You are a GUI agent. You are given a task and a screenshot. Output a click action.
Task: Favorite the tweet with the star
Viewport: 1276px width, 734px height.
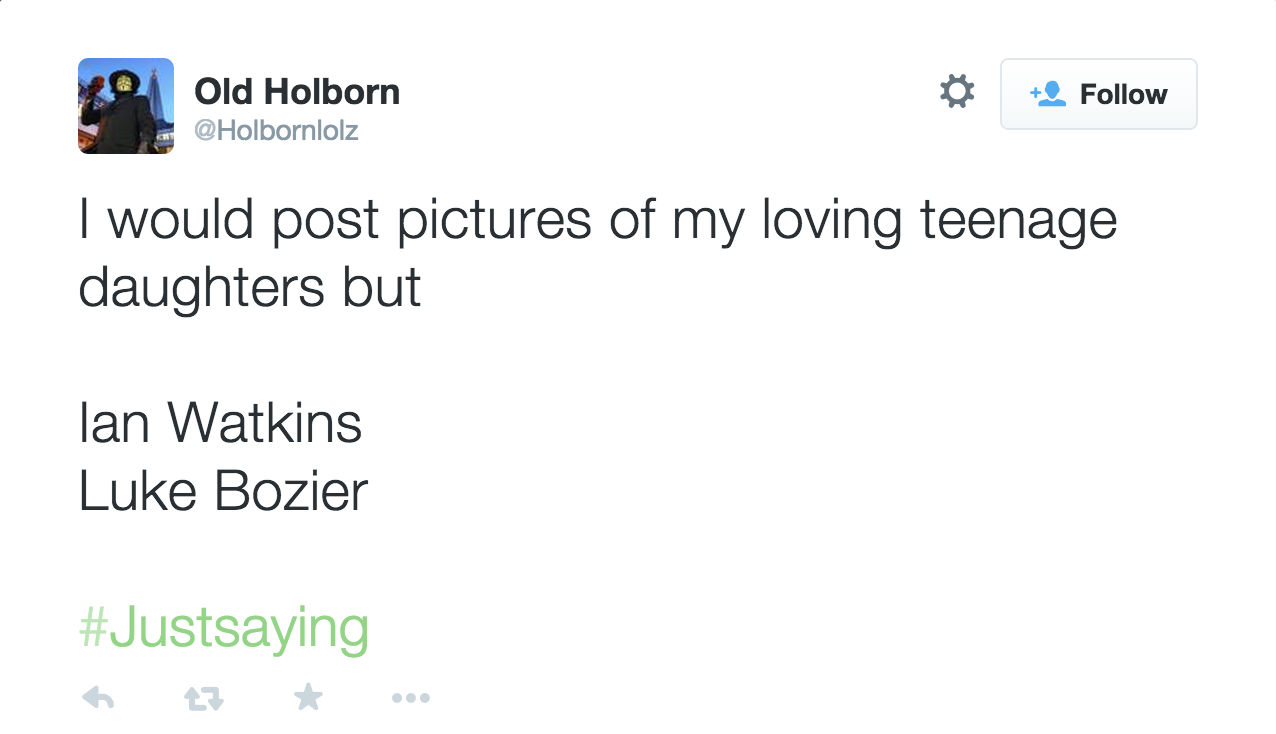pyautogui.click(x=308, y=697)
